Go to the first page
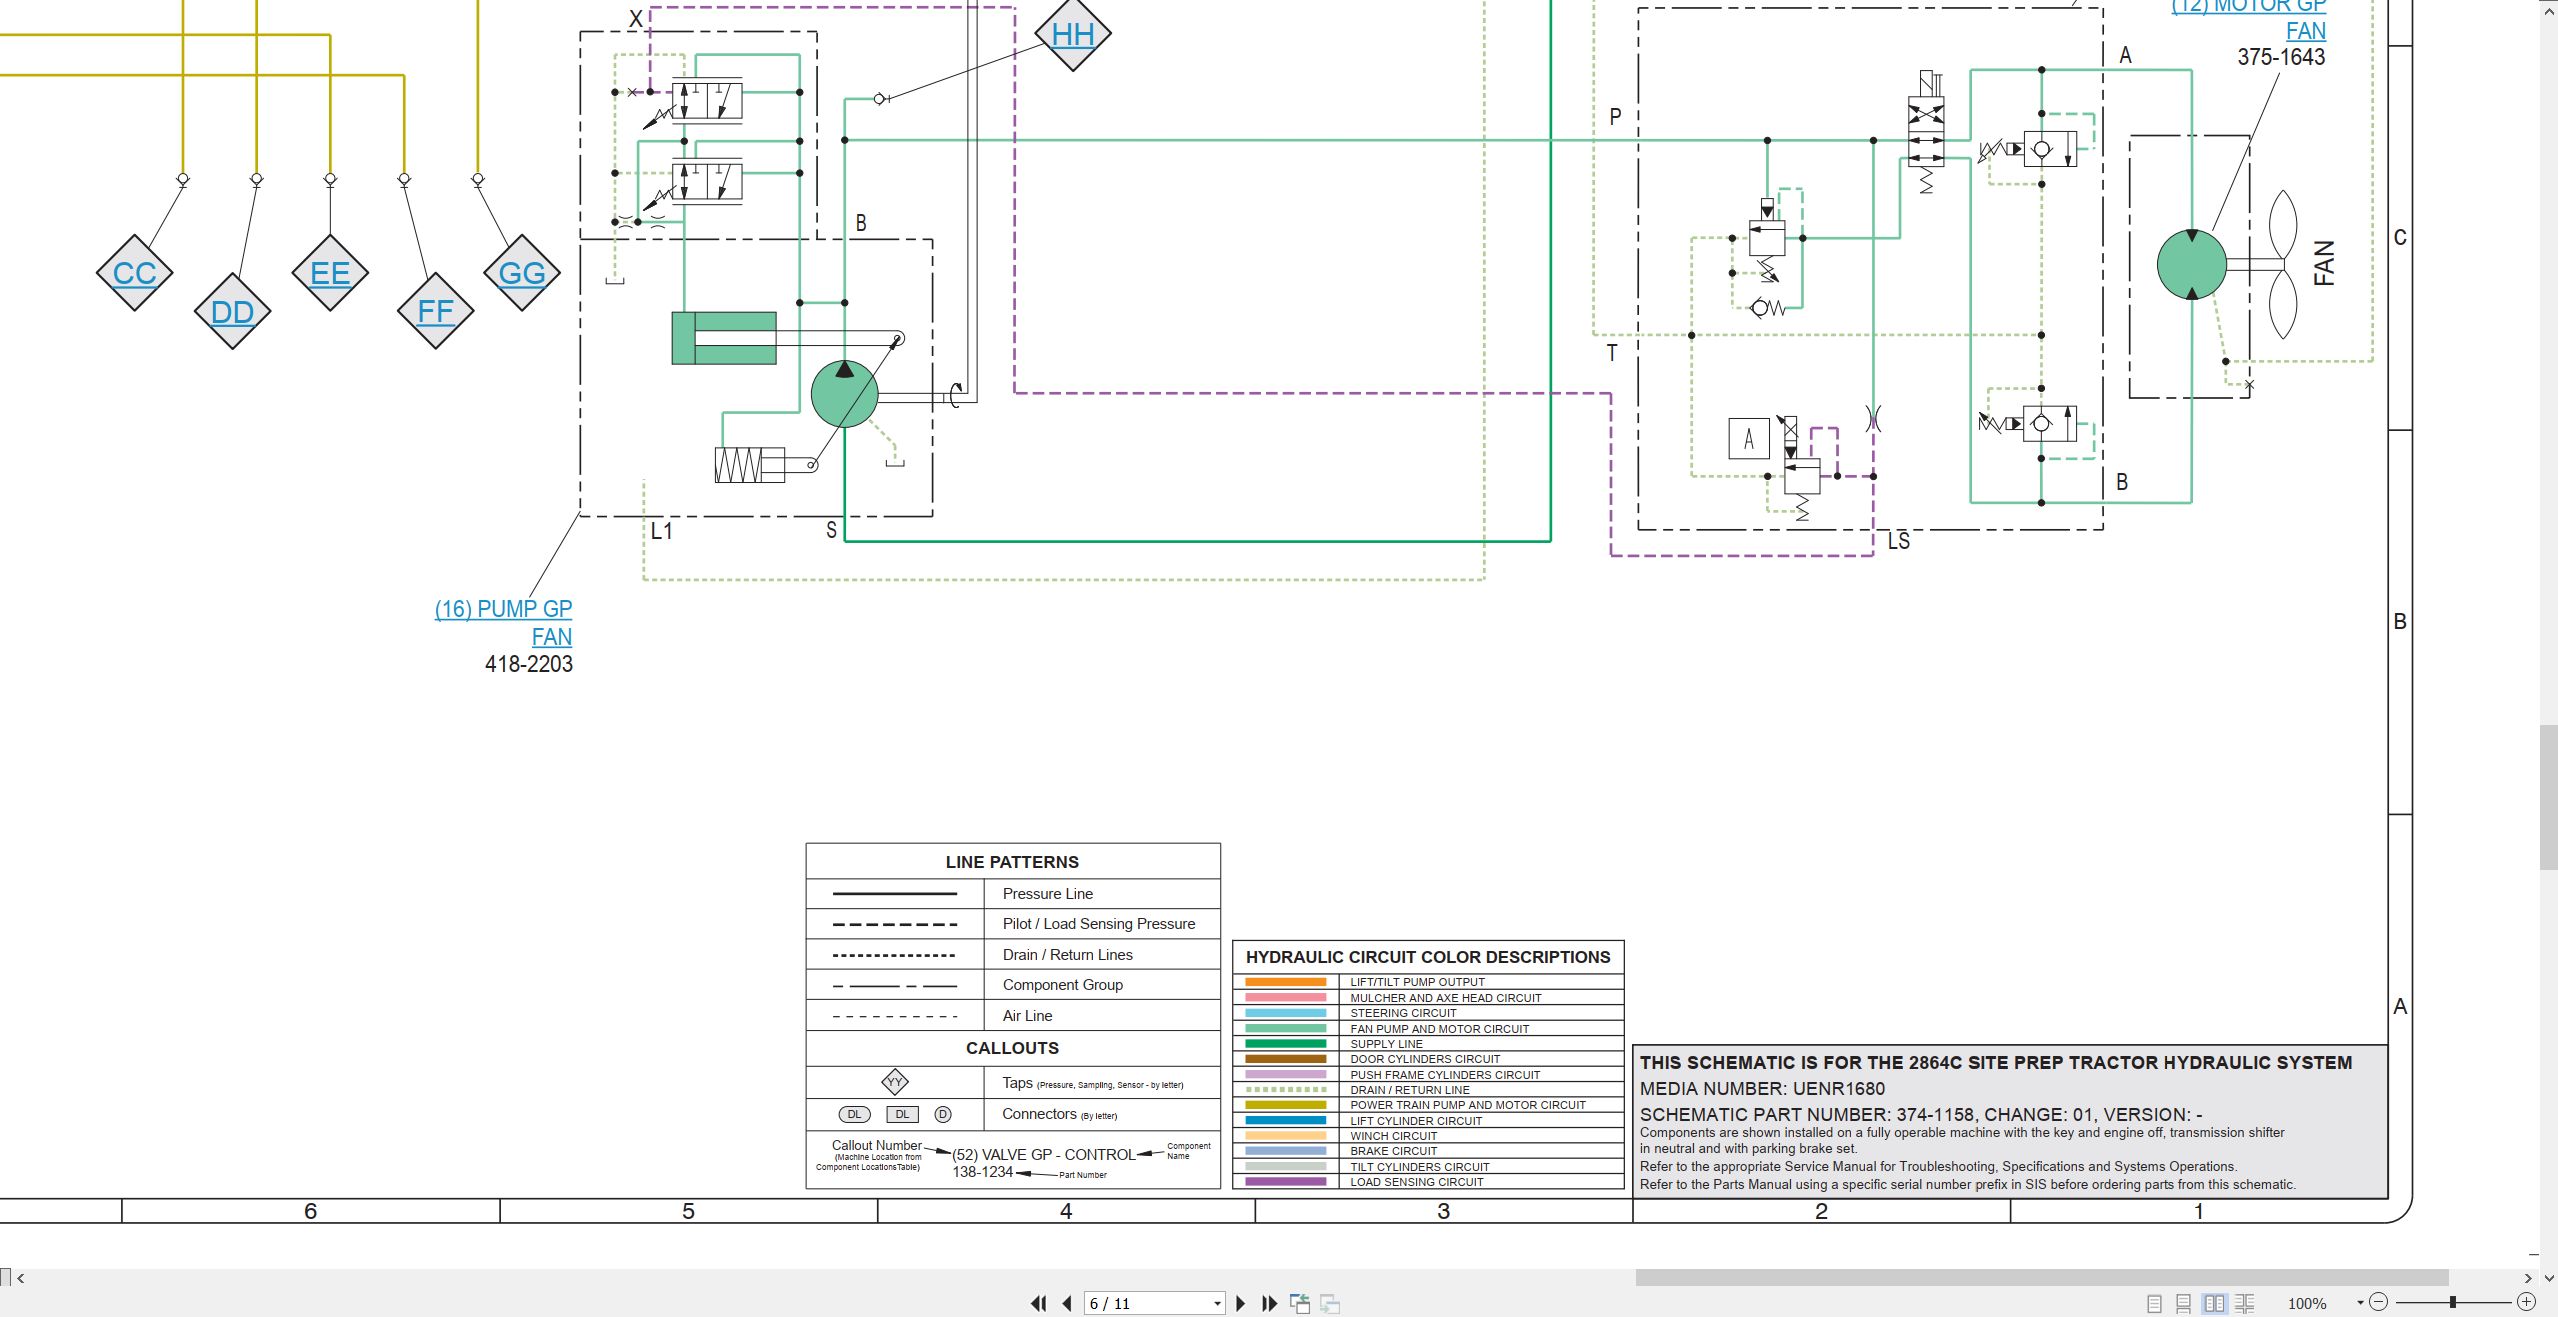Viewport: 2558px width, 1317px height. pyautogui.click(x=1039, y=1303)
